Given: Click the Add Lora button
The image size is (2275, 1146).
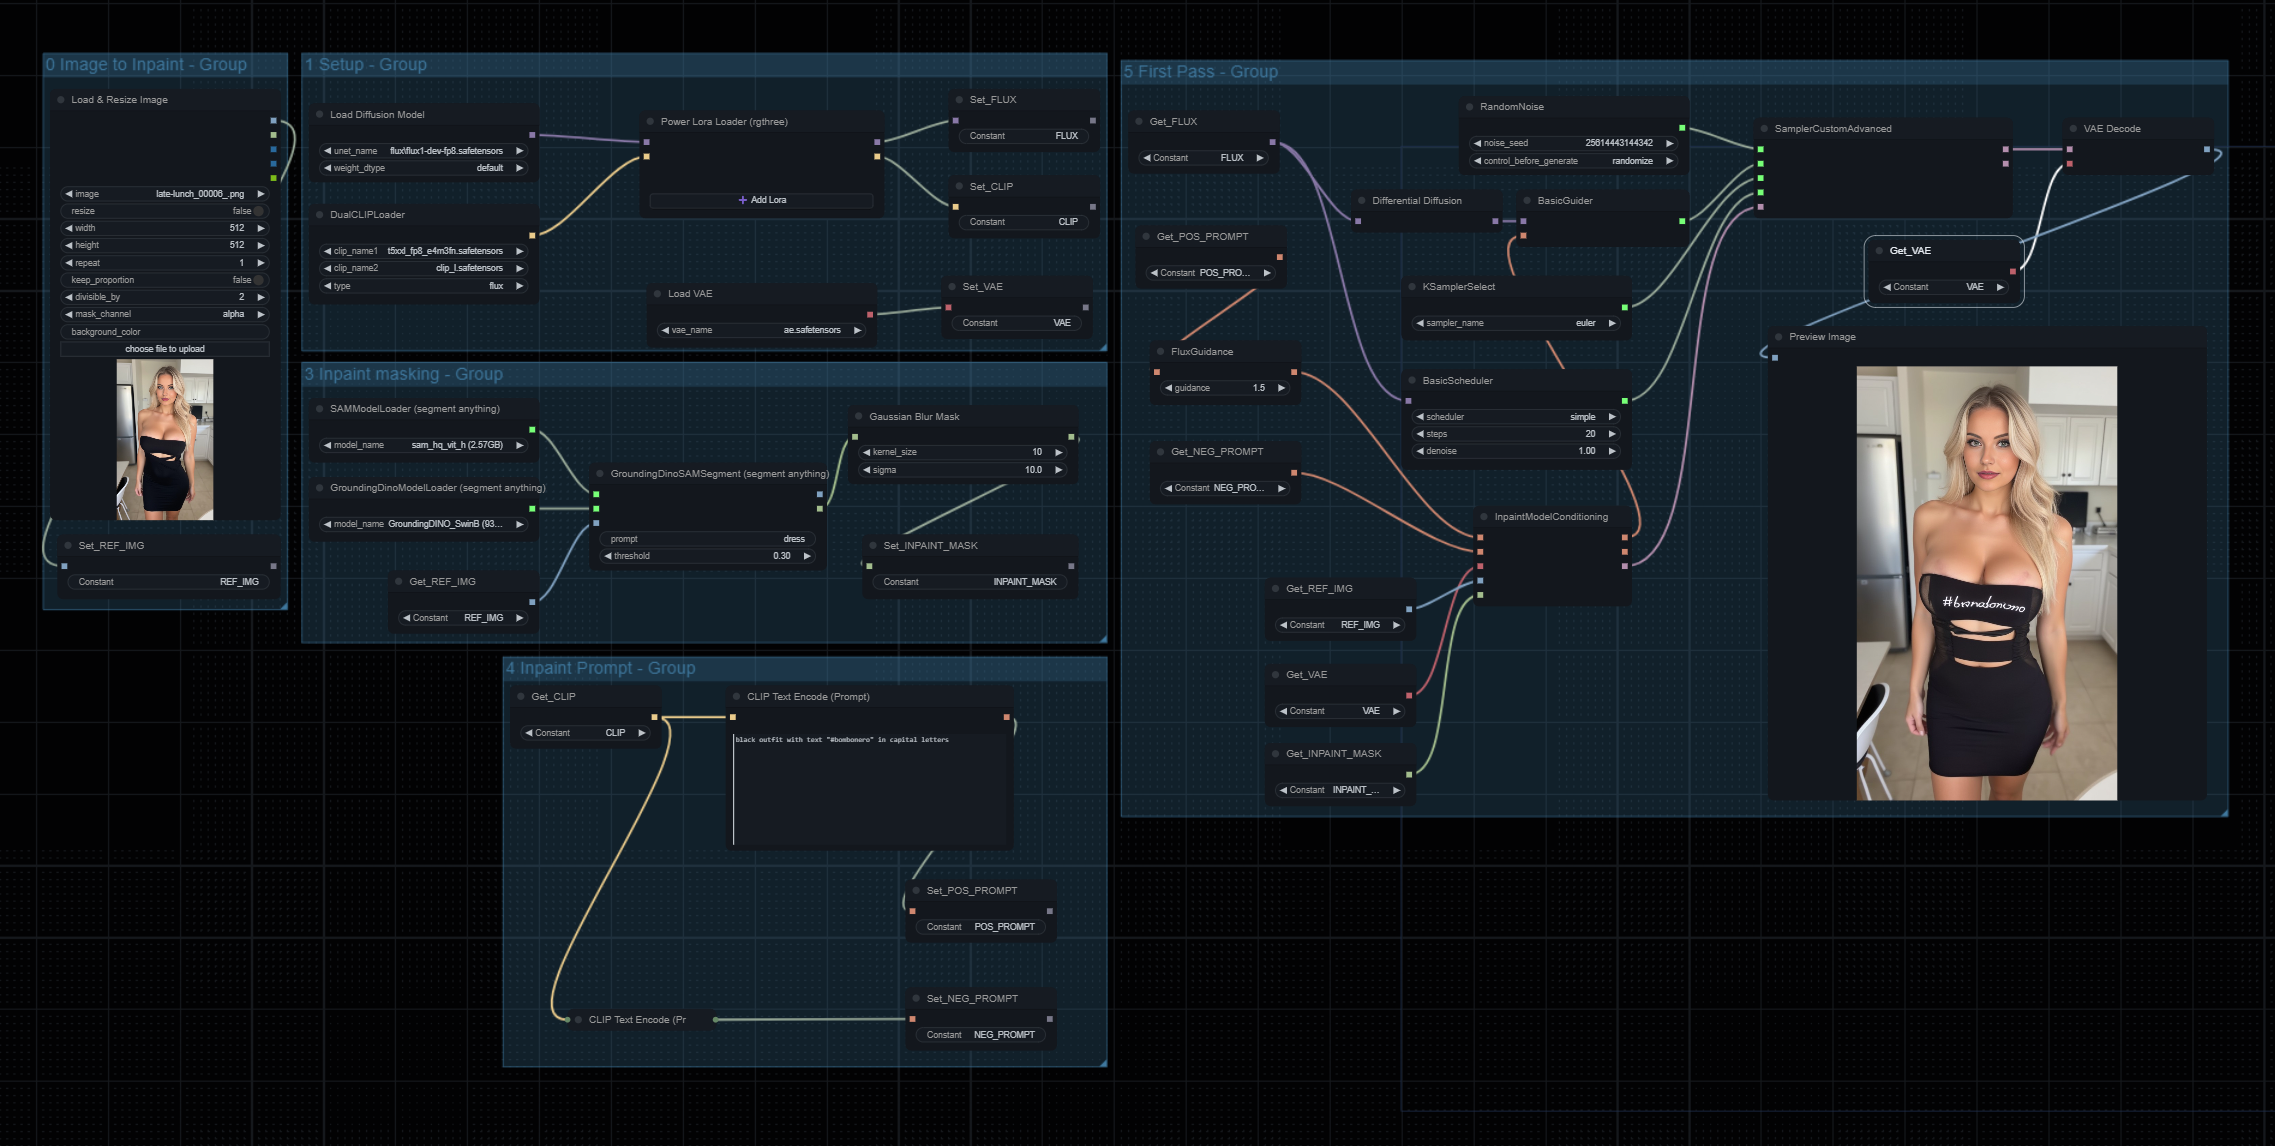Looking at the screenshot, I should coord(762,200).
